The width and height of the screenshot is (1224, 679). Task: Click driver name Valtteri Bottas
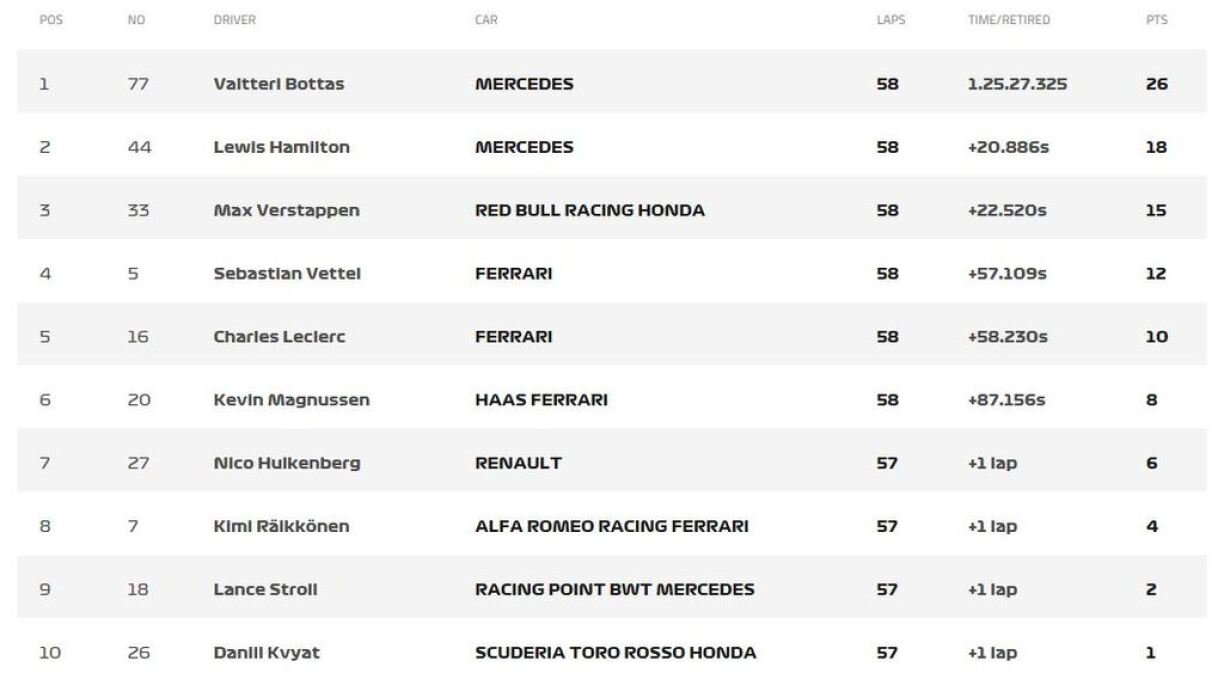(x=279, y=84)
